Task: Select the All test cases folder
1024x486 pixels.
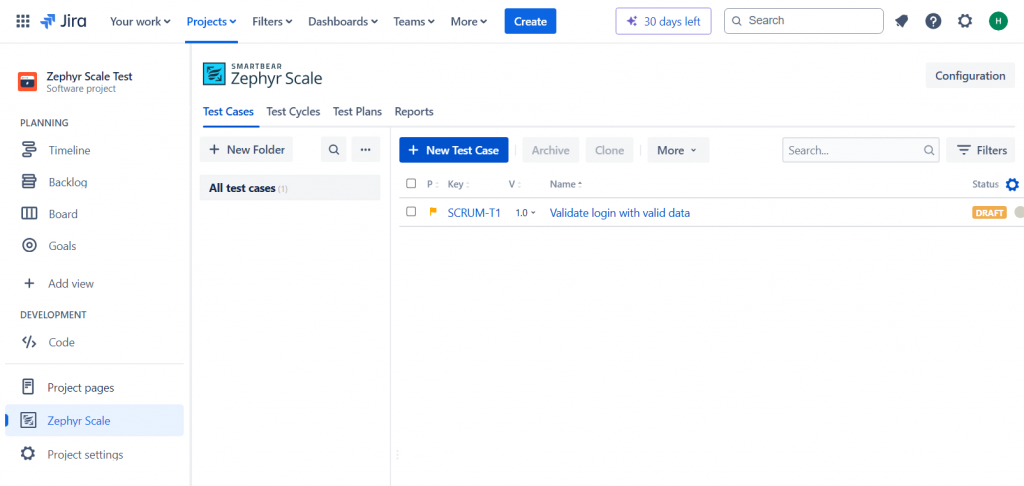Action: pyautogui.click(x=290, y=188)
